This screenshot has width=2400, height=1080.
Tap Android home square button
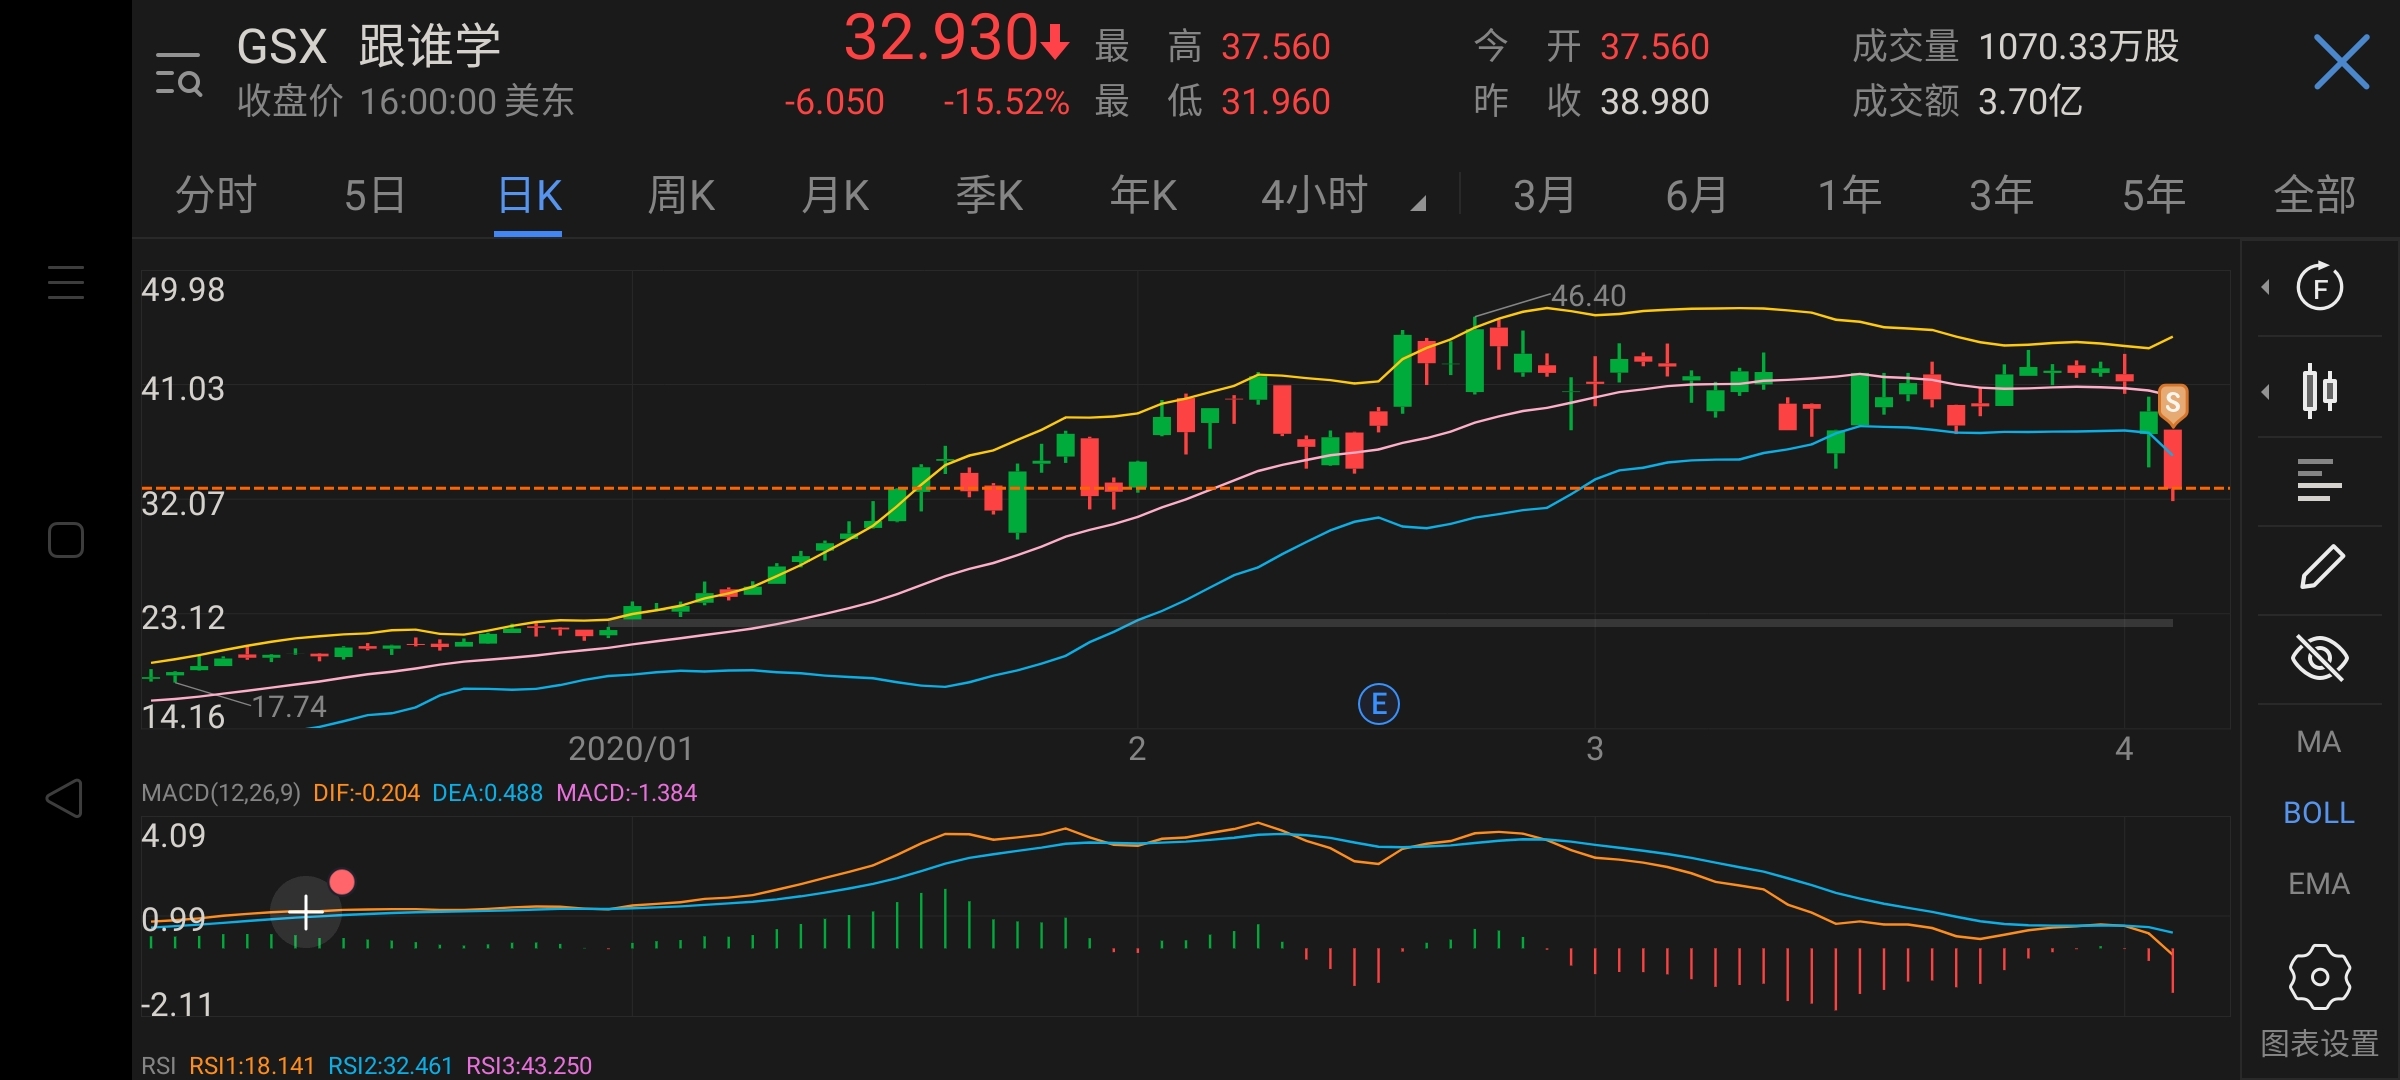coord(66,540)
